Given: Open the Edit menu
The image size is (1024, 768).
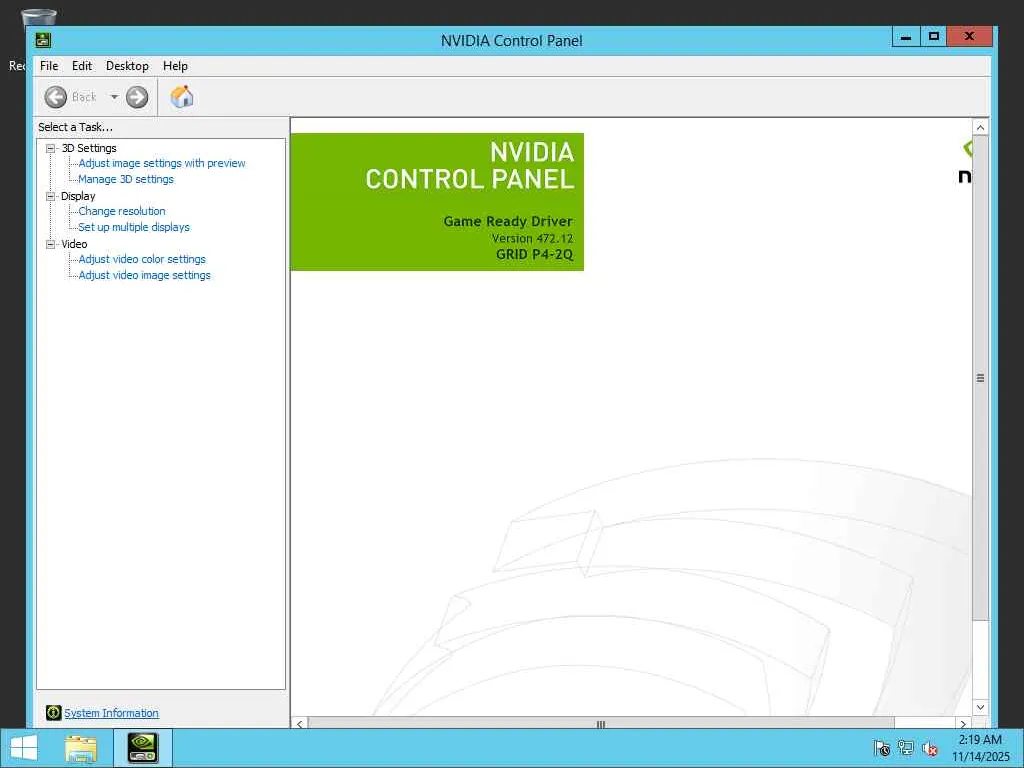Looking at the screenshot, I should (82, 66).
